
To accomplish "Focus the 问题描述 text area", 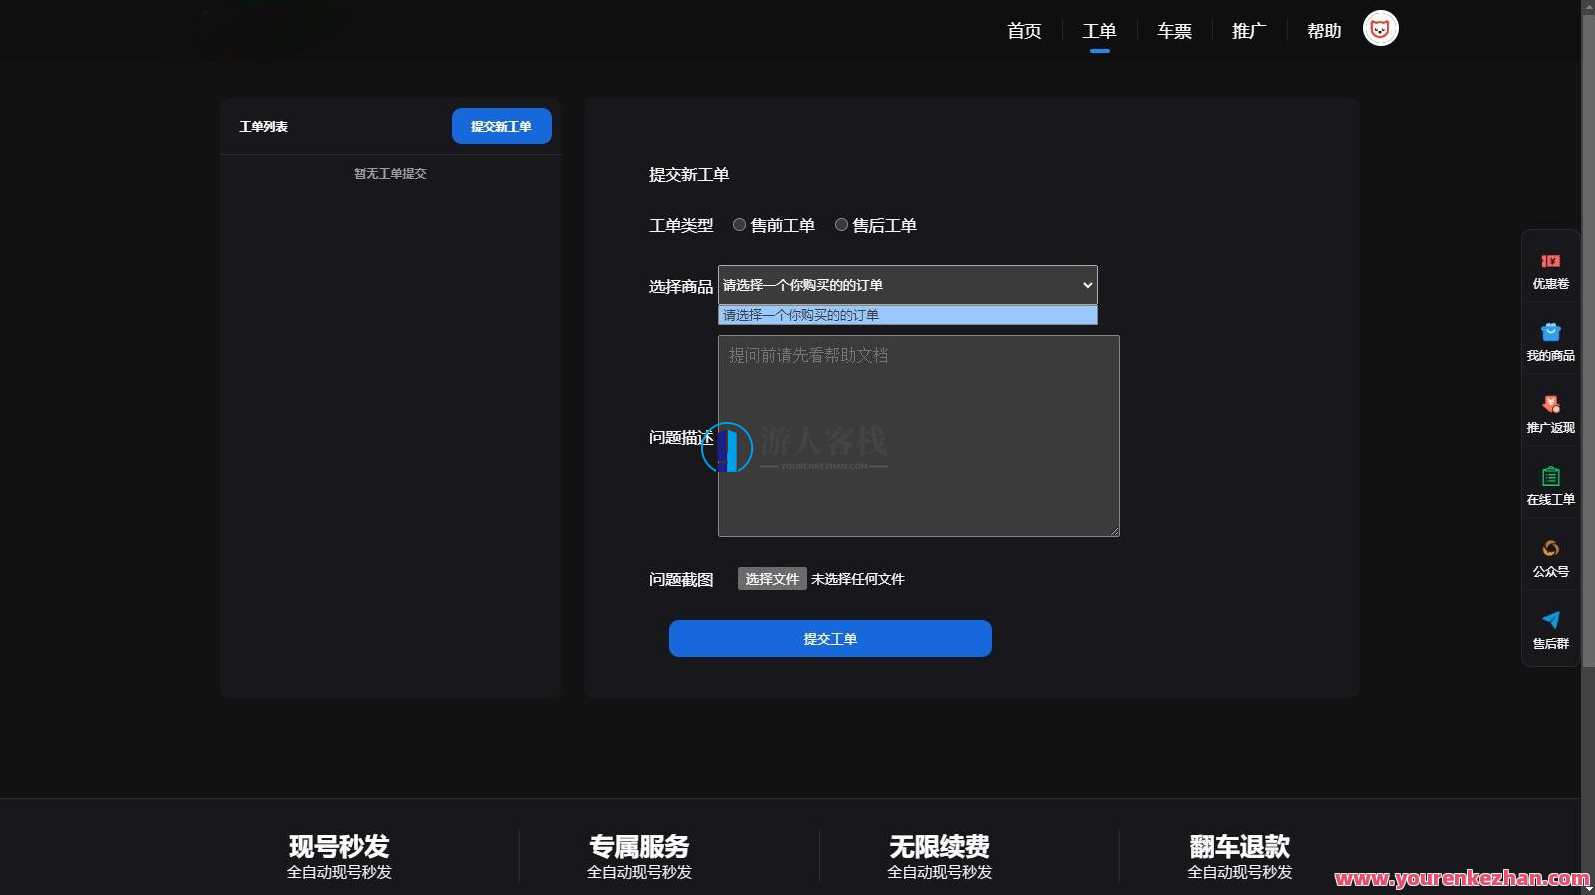I will tap(918, 436).
